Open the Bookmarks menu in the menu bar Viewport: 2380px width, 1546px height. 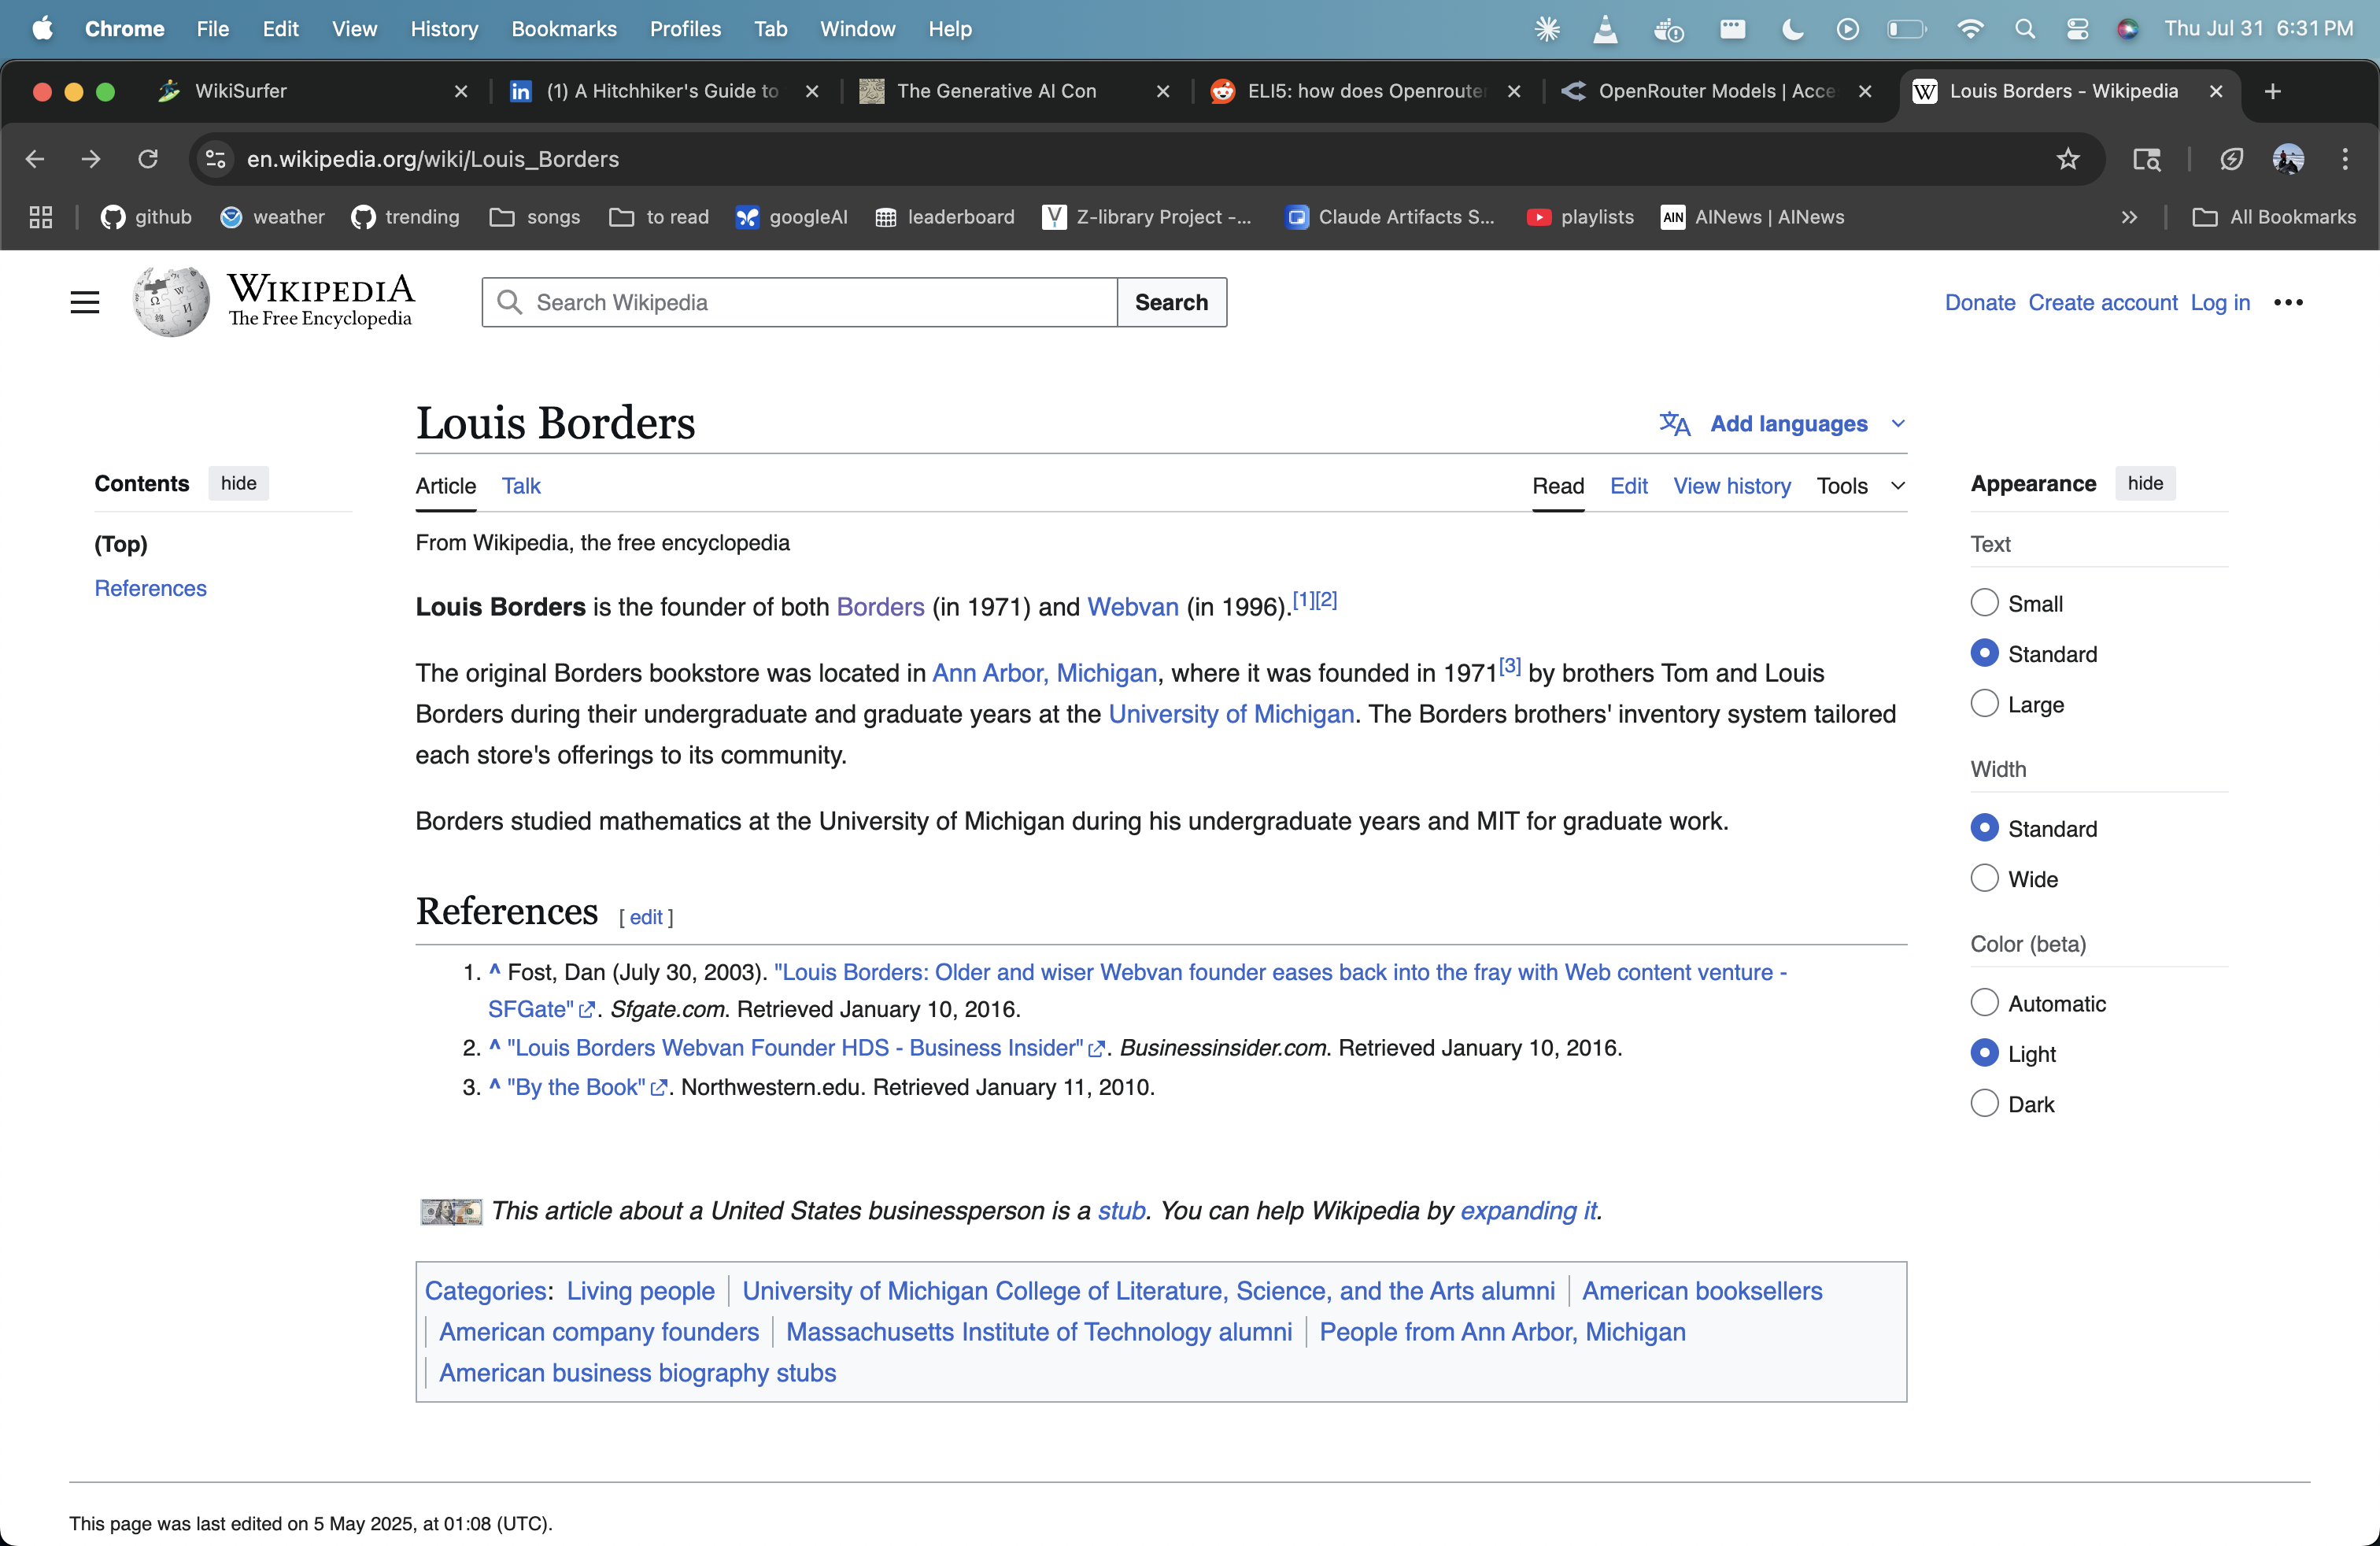click(x=564, y=29)
